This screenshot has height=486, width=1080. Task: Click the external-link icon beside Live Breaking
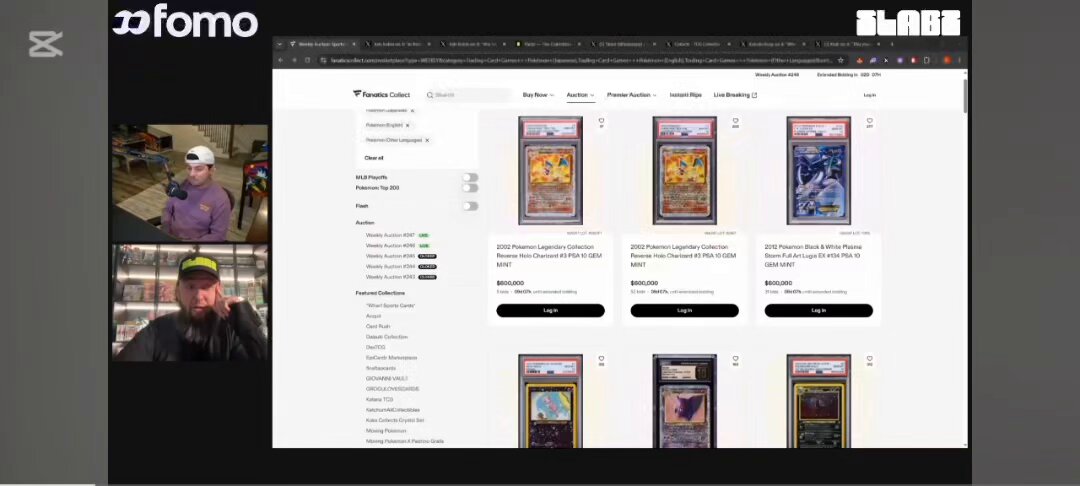point(754,95)
